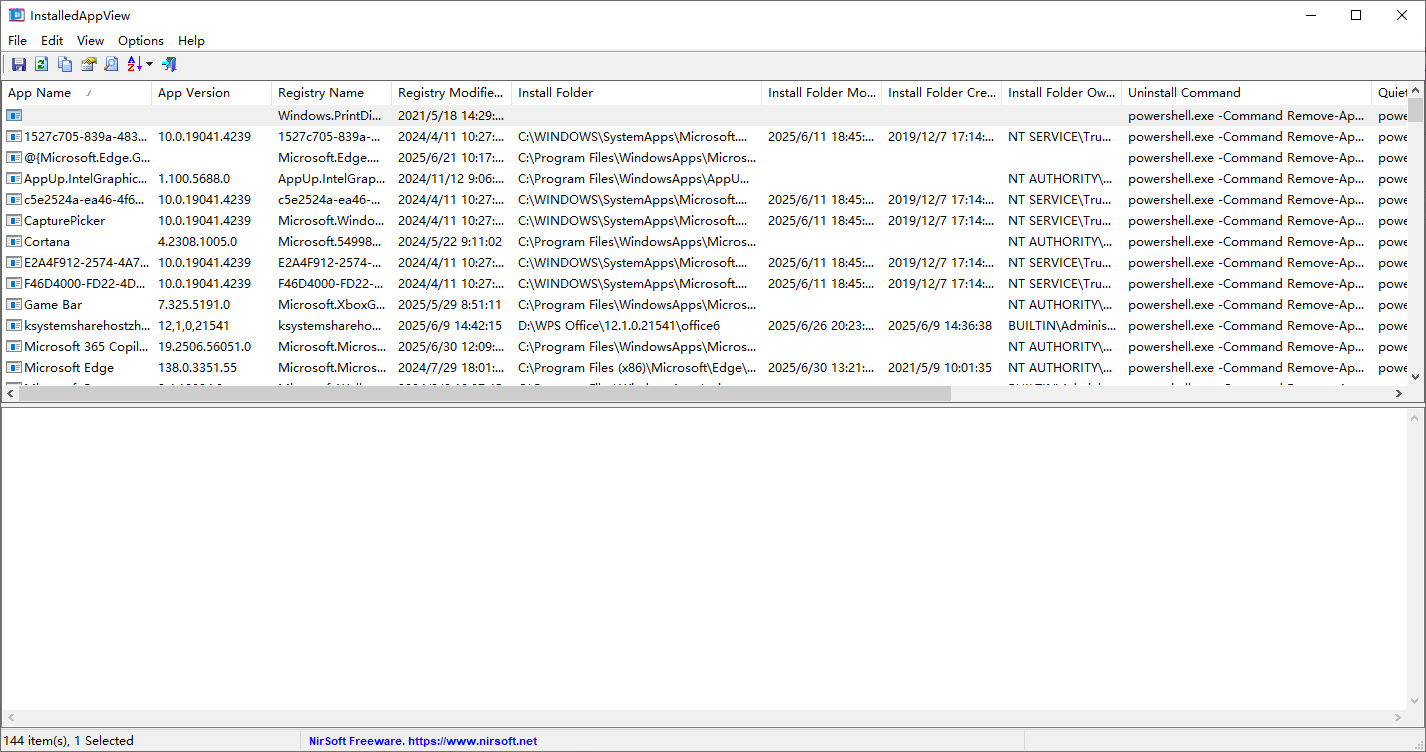Screen dimensions: 1426x752
Task: Click the app icon beside F46D4000-FD22-4D
Action: coord(14,284)
